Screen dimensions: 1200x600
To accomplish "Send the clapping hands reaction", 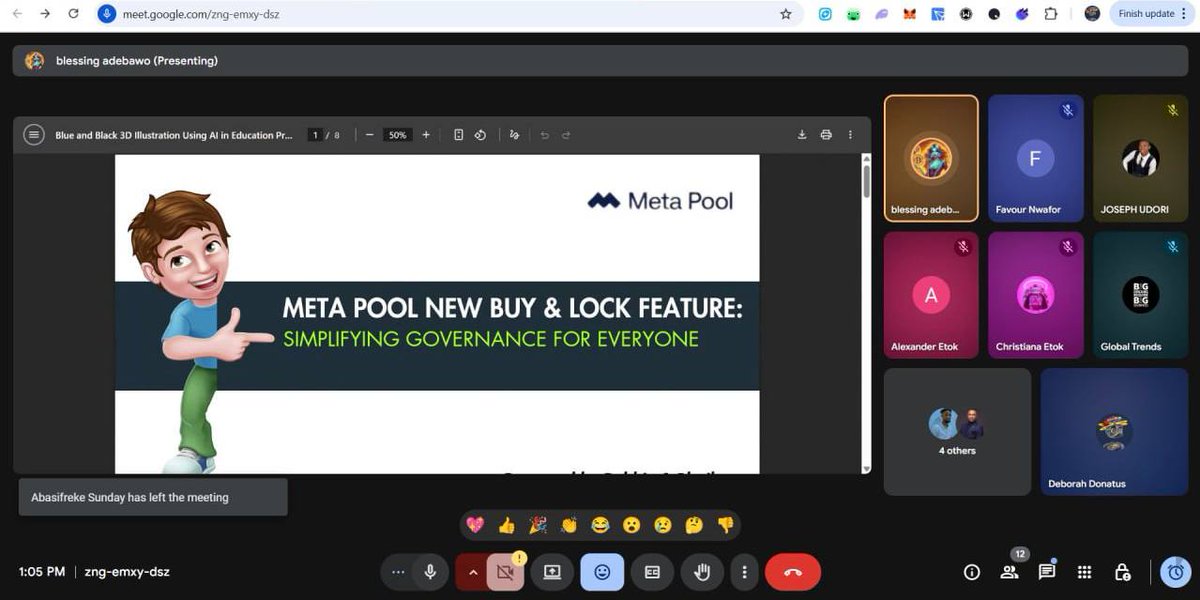I will tap(569, 524).
